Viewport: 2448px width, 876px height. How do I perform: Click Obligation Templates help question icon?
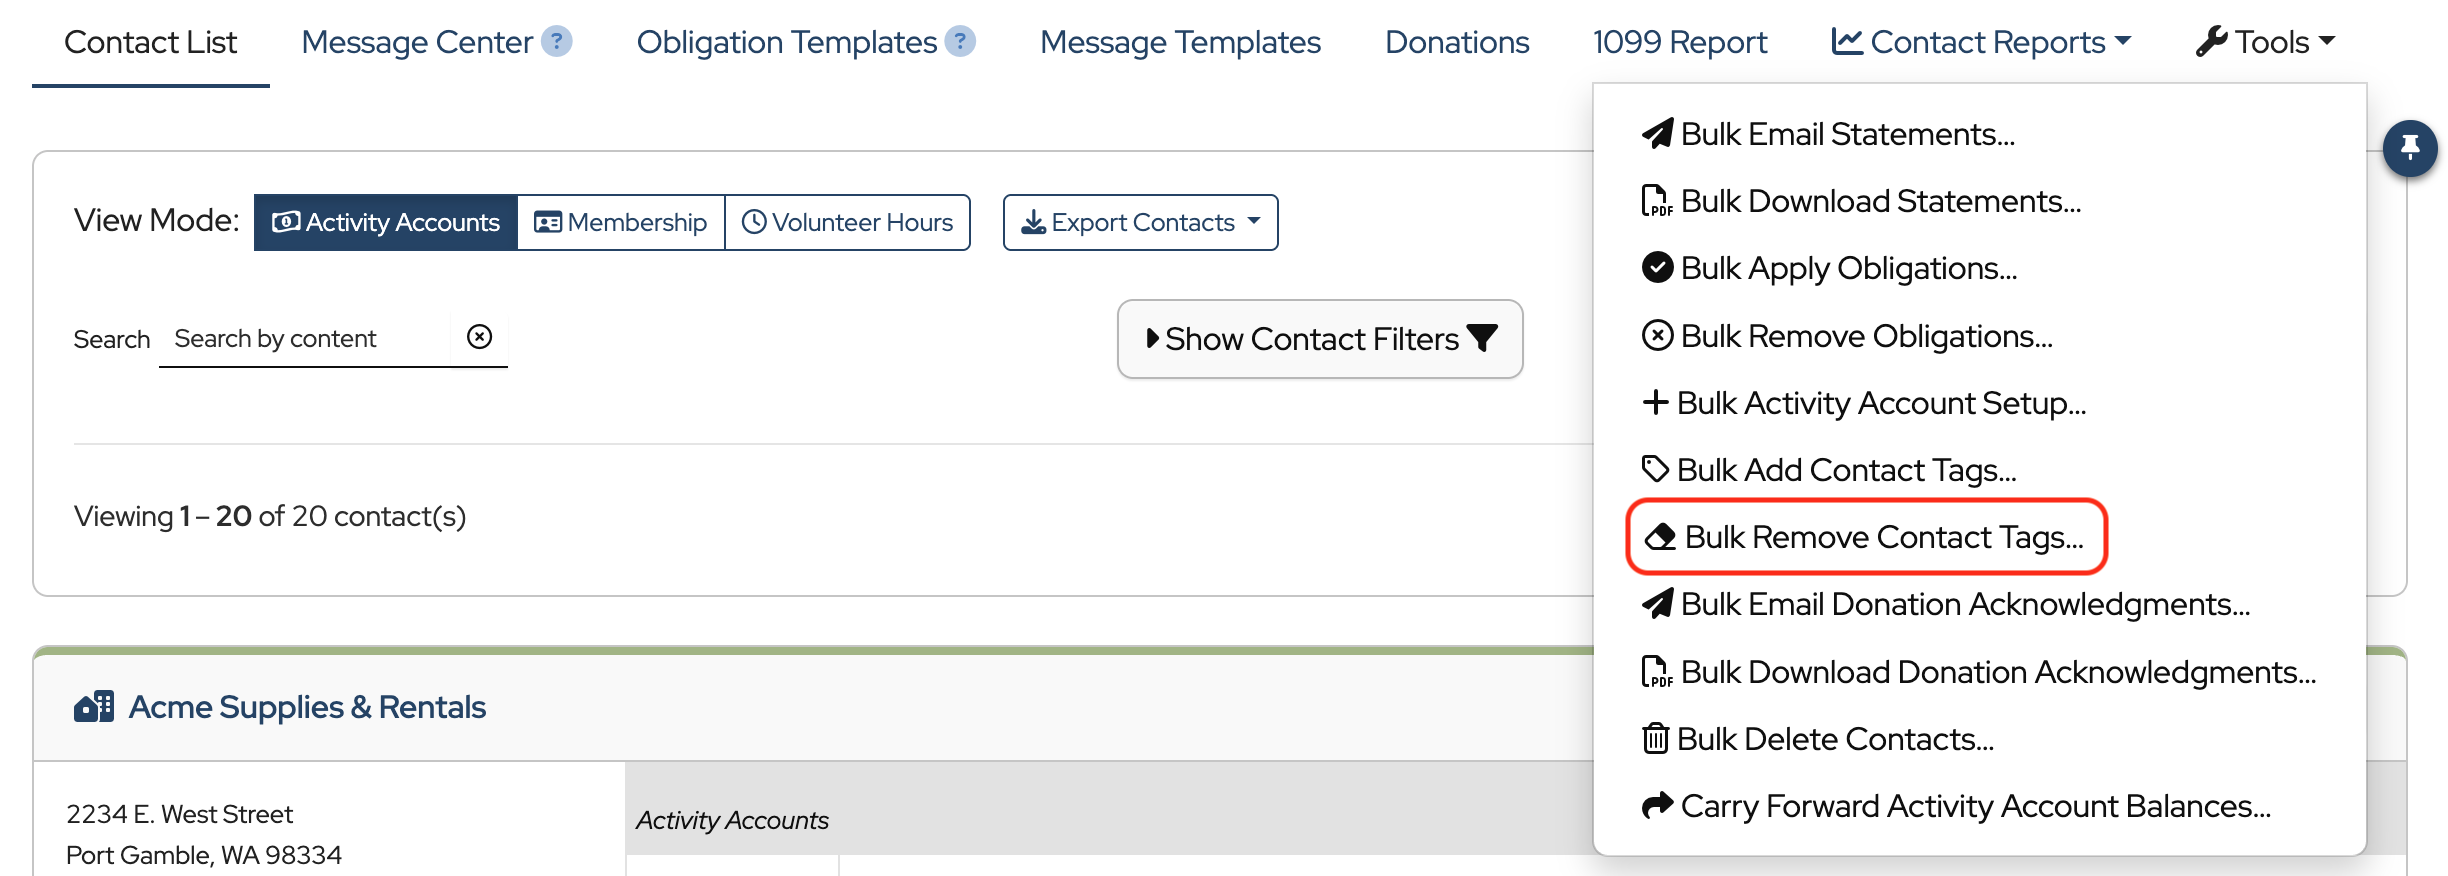(960, 42)
